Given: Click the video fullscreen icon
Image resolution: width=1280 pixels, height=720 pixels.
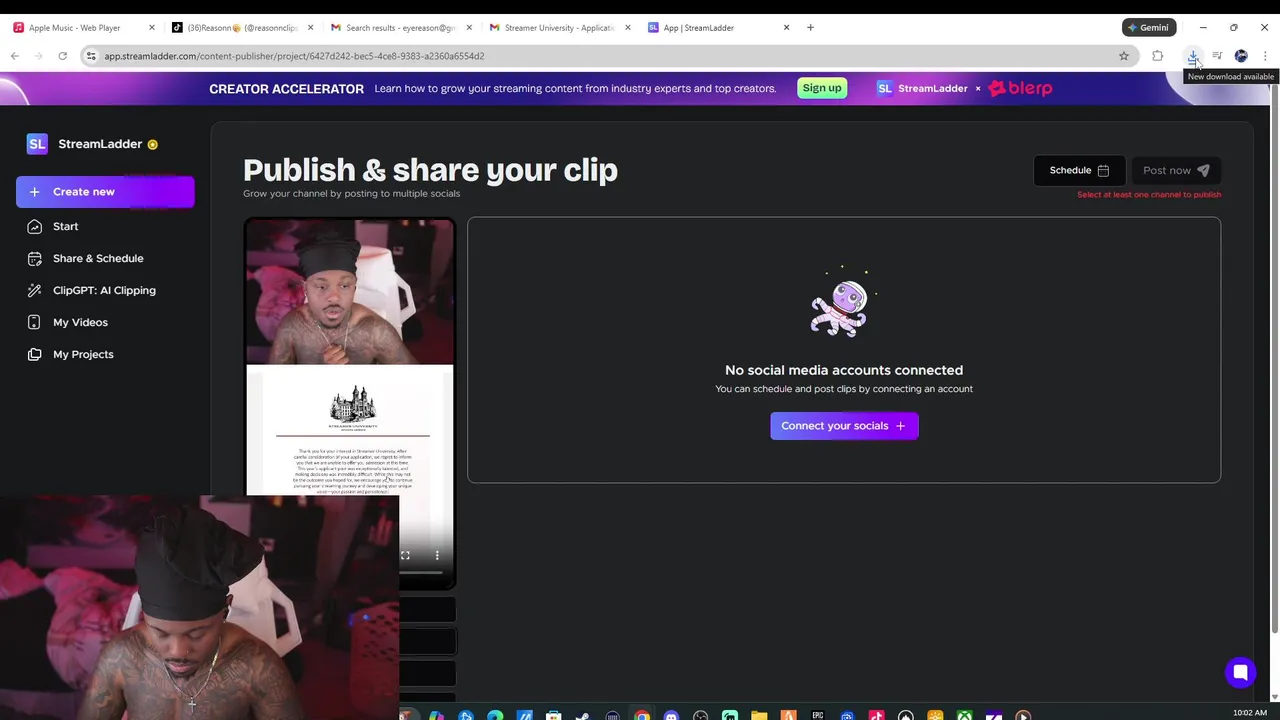Looking at the screenshot, I should click(405, 555).
